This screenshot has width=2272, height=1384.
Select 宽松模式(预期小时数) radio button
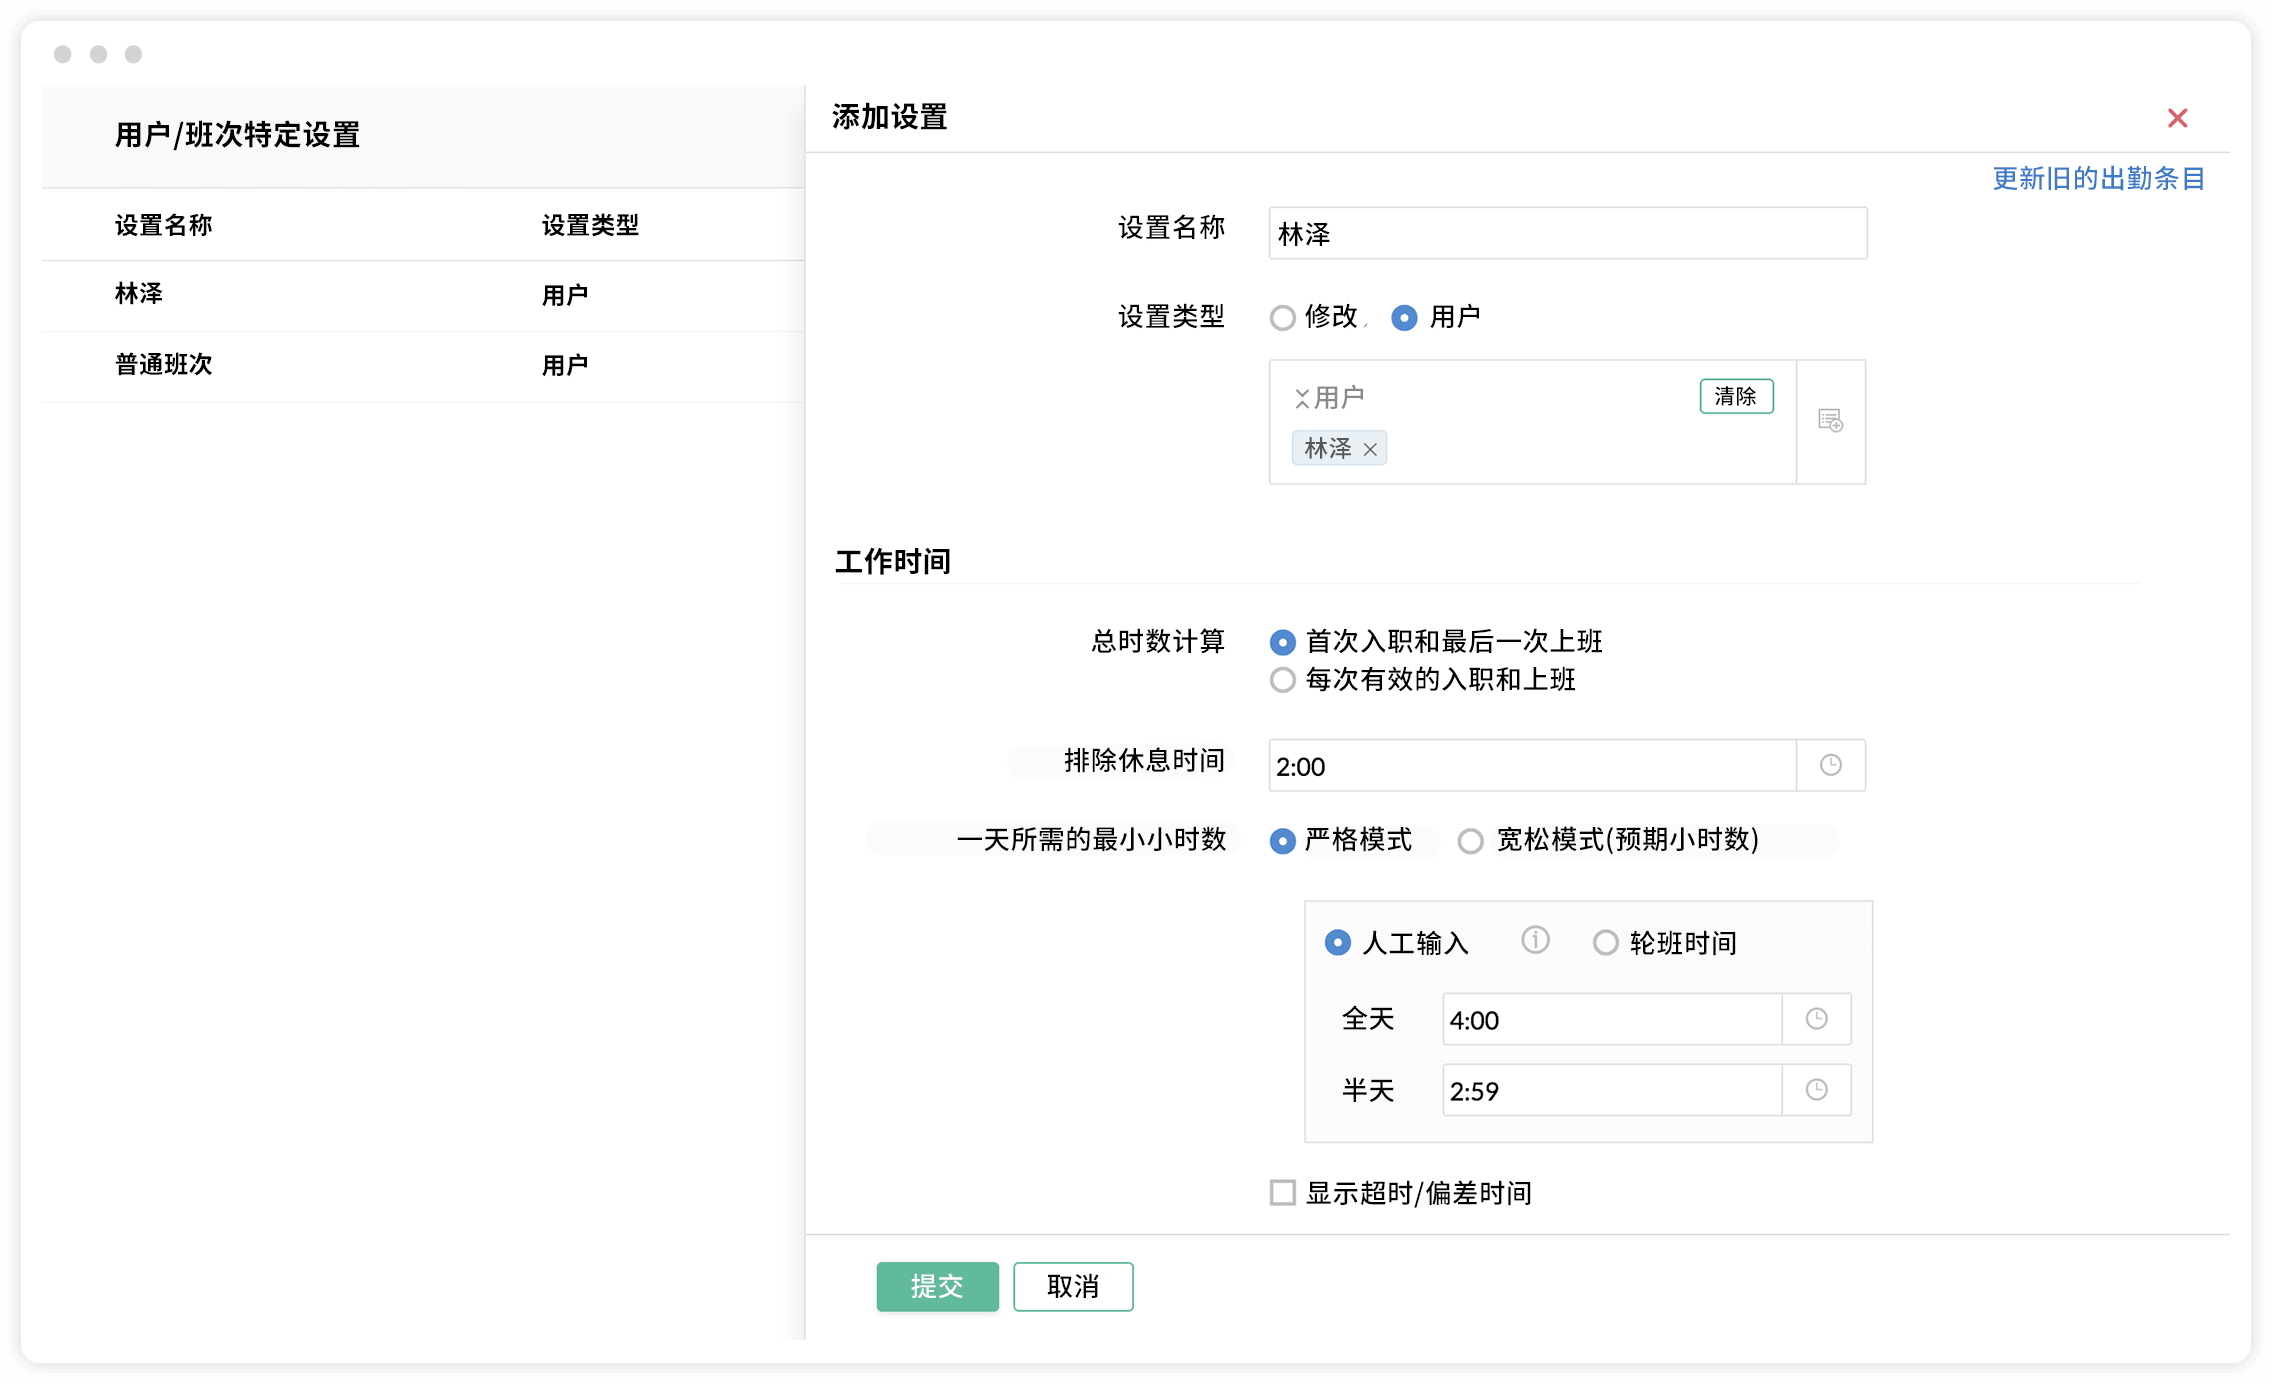pyautogui.click(x=1470, y=841)
